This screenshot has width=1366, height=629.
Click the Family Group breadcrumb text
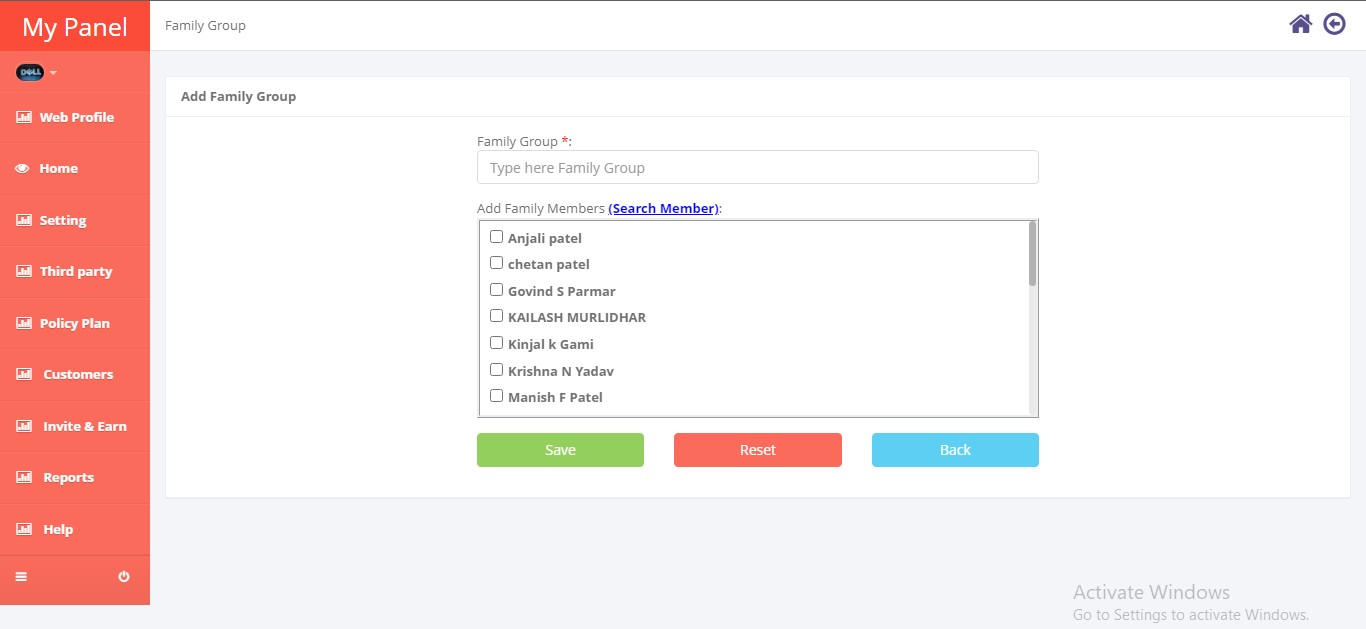[205, 25]
